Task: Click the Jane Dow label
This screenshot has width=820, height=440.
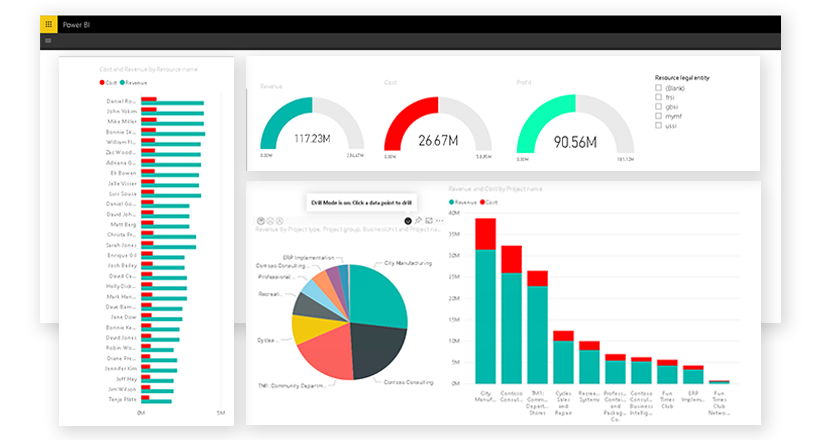Action: [123, 317]
